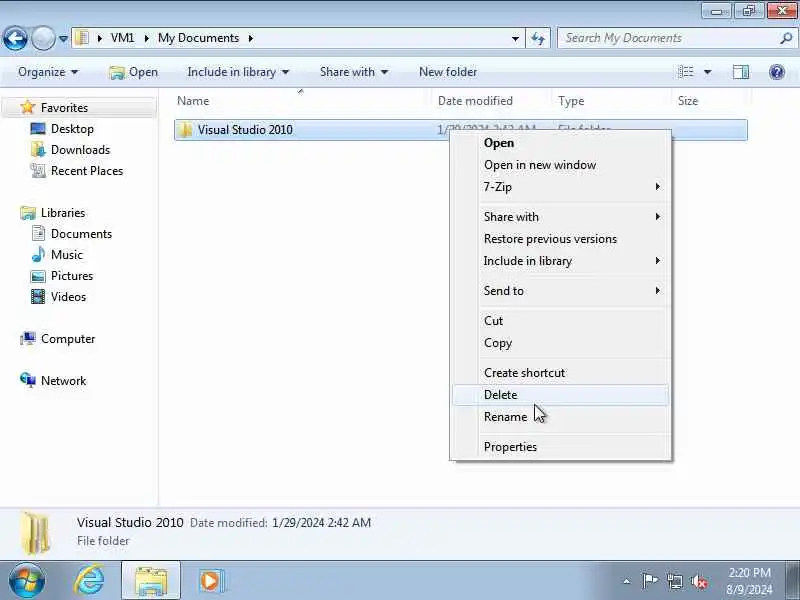Launch Windows Media Player from taskbar
The height and width of the screenshot is (600, 800).
click(x=211, y=581)
